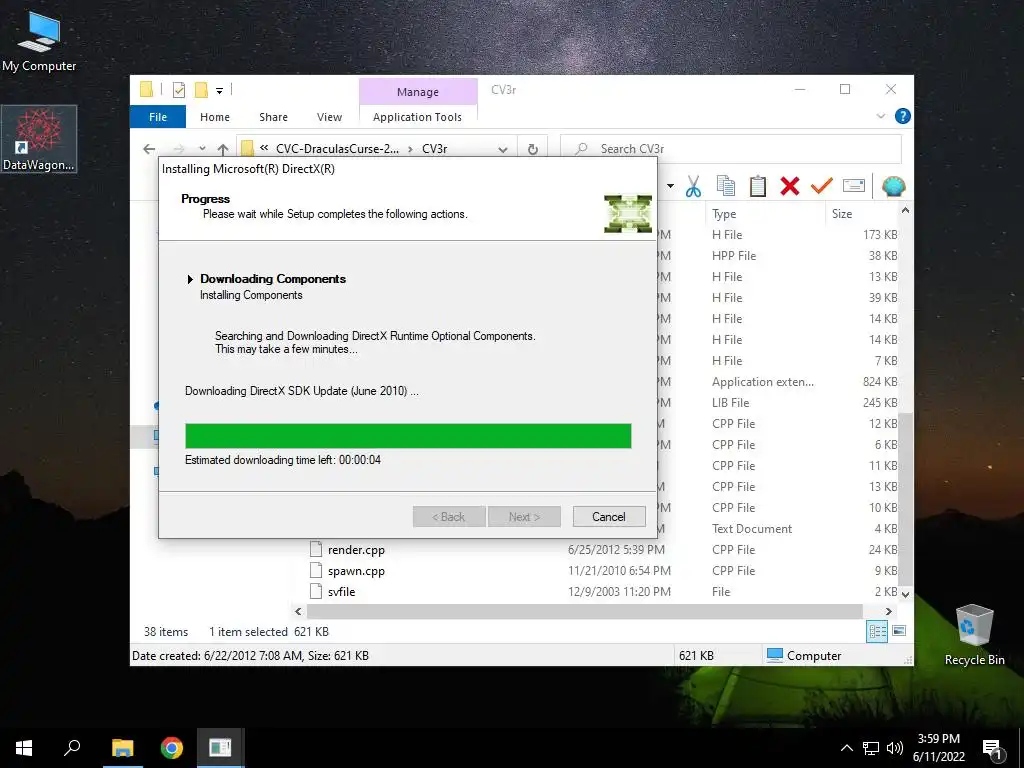
Task: Click the Cut scissors icon in Explorer toolbar
Action: point(693,187)
